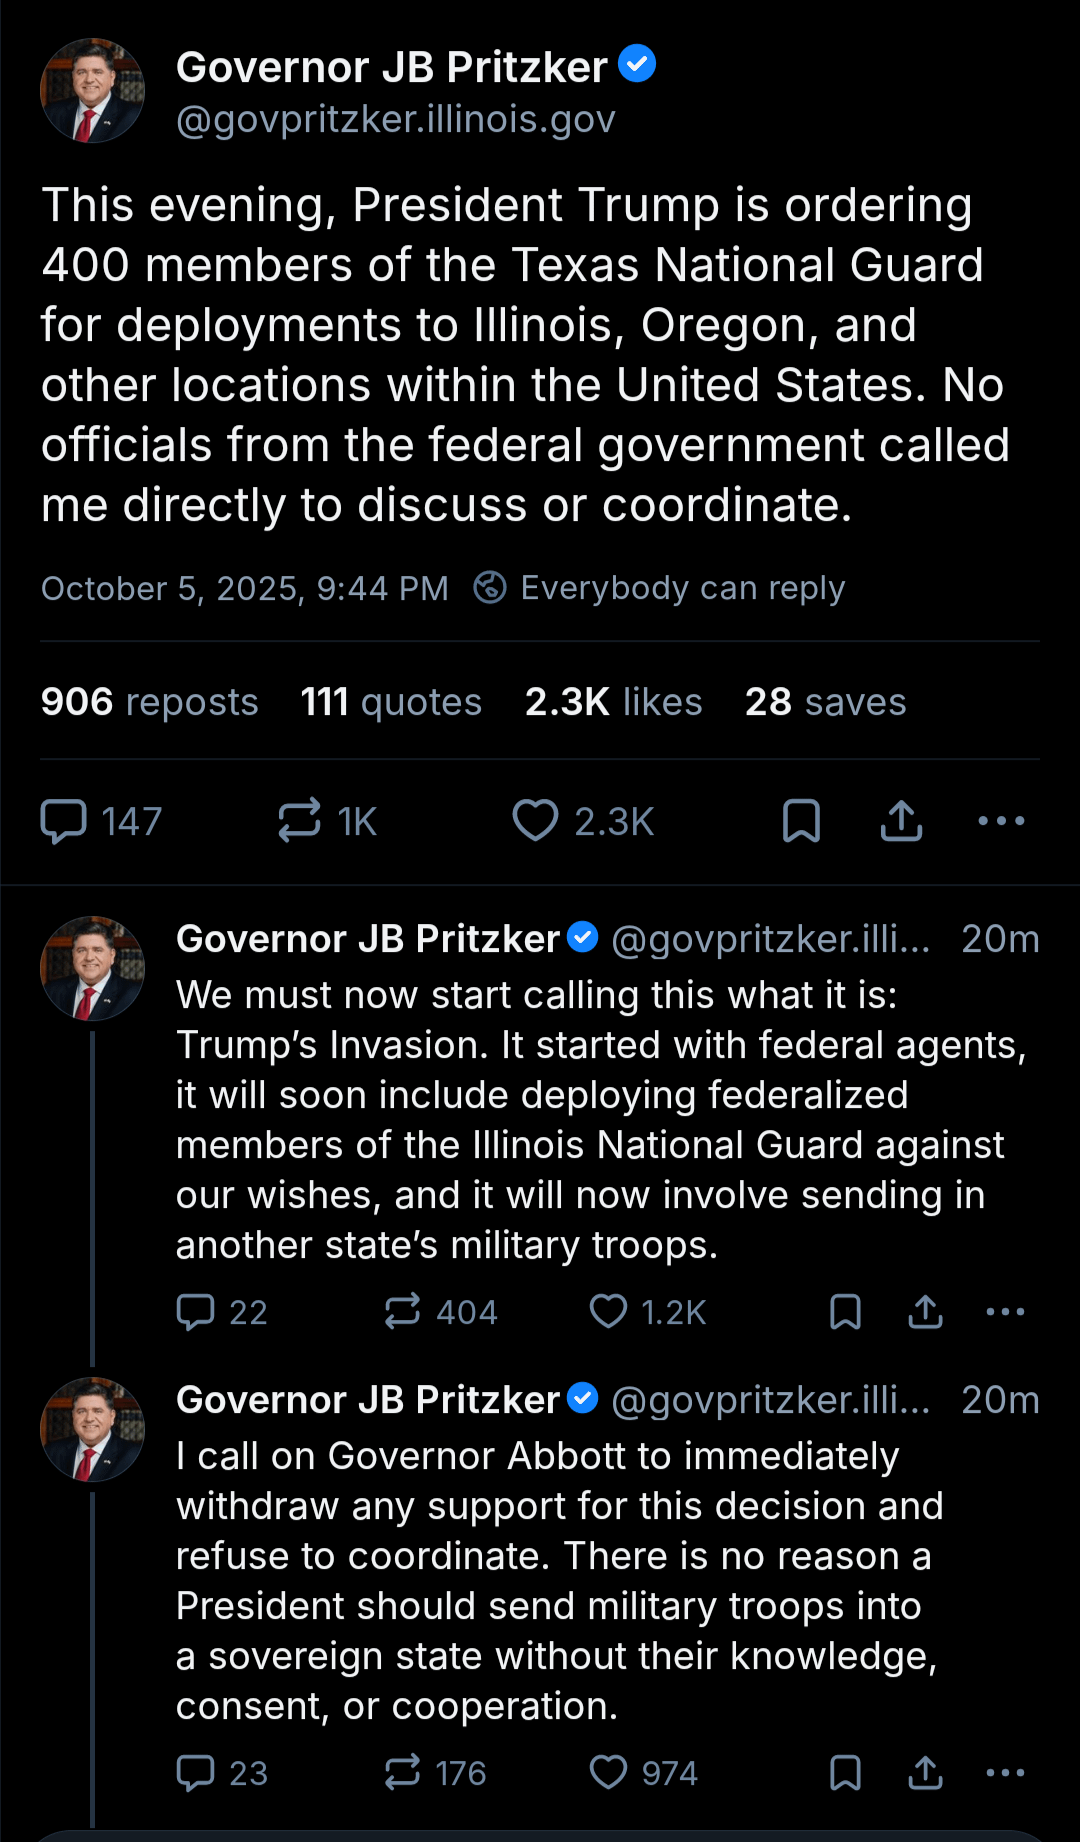1080x1842 pixels.
Task: Repost the "Trump's Invasion" reply
Action: coord(403,1311)
